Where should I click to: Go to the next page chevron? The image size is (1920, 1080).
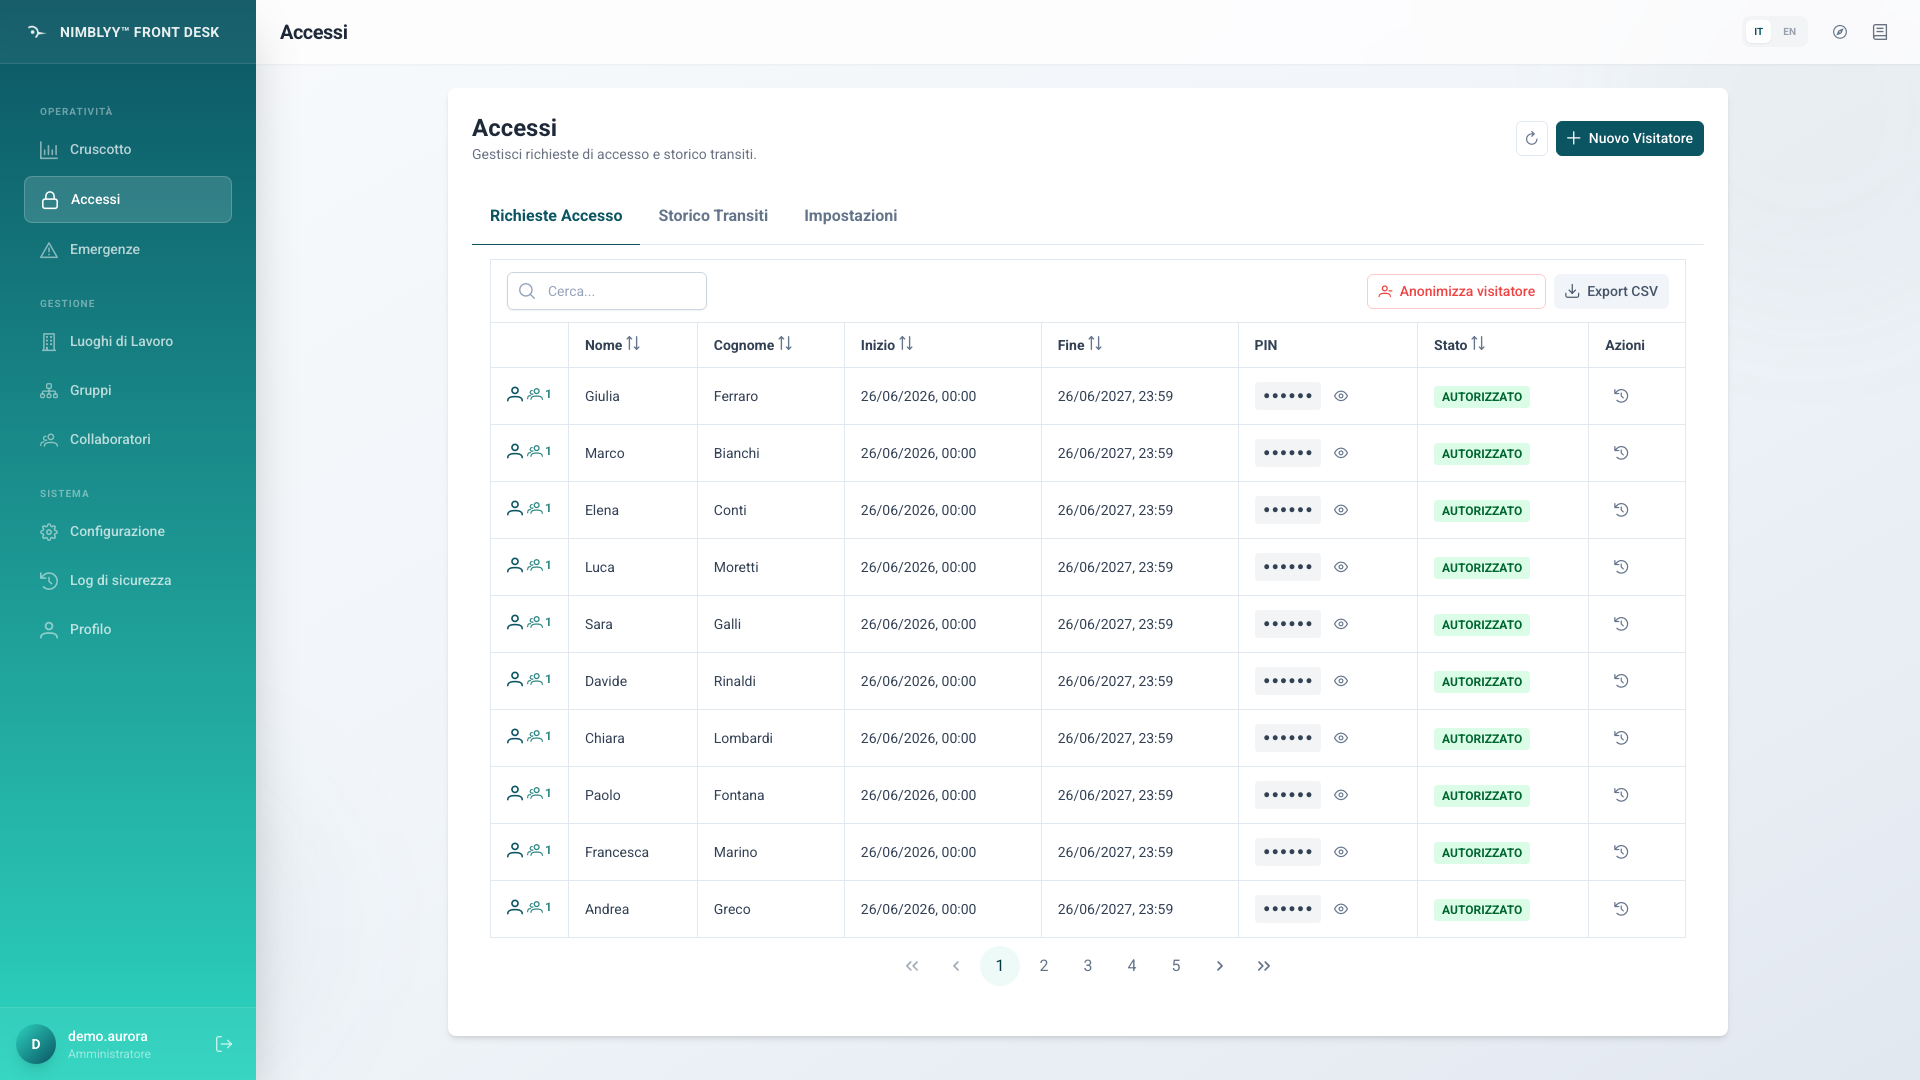(x=1220, y=966)
